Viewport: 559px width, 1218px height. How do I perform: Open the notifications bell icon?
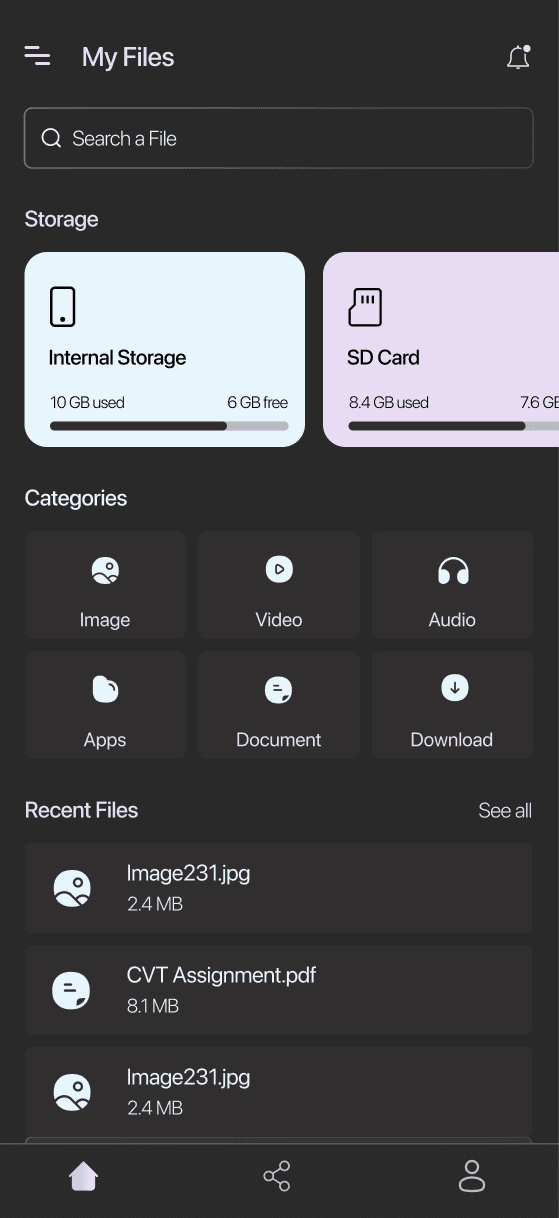click(x=518, y=57)
